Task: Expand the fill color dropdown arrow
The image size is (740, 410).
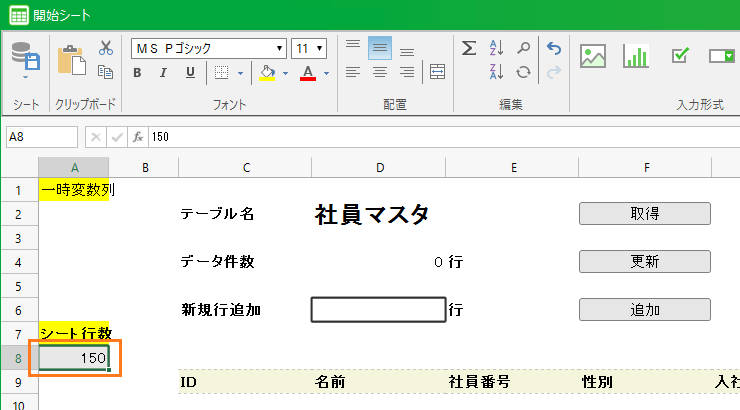Action: 285,73
